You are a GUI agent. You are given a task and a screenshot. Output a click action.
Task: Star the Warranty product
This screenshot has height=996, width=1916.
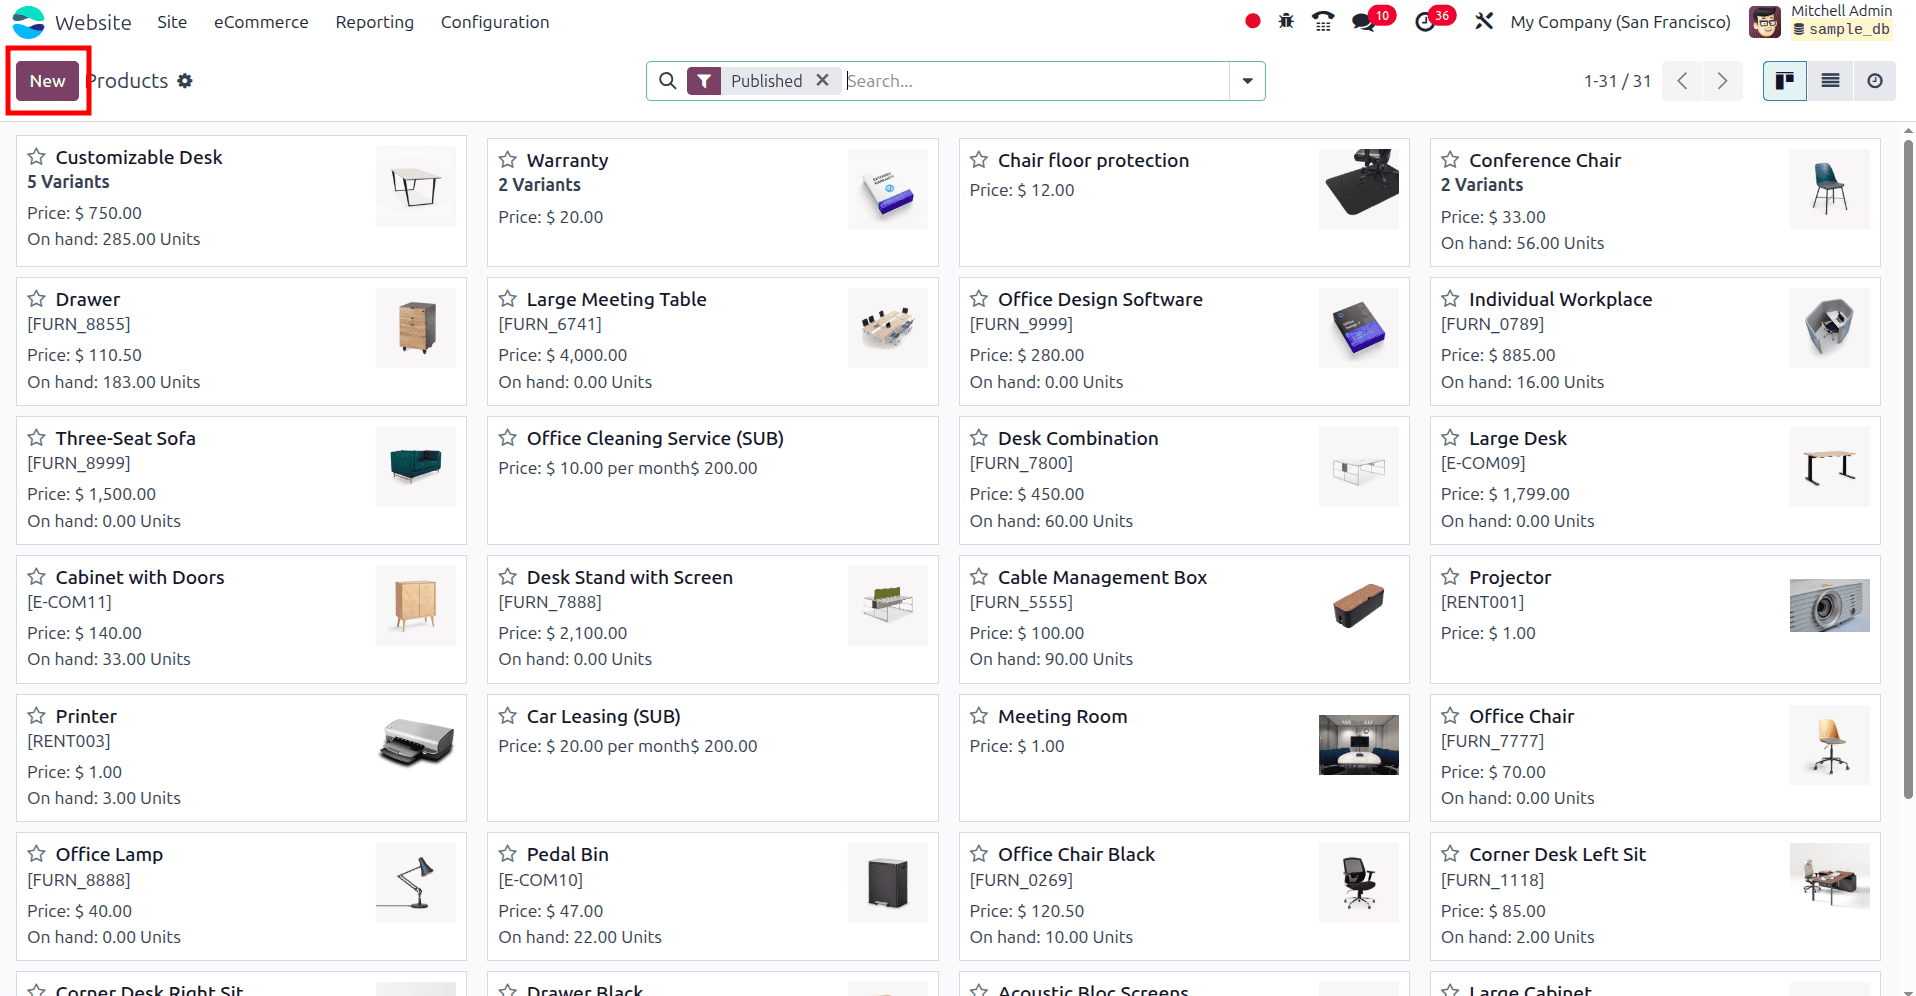[x=508, y=160]
